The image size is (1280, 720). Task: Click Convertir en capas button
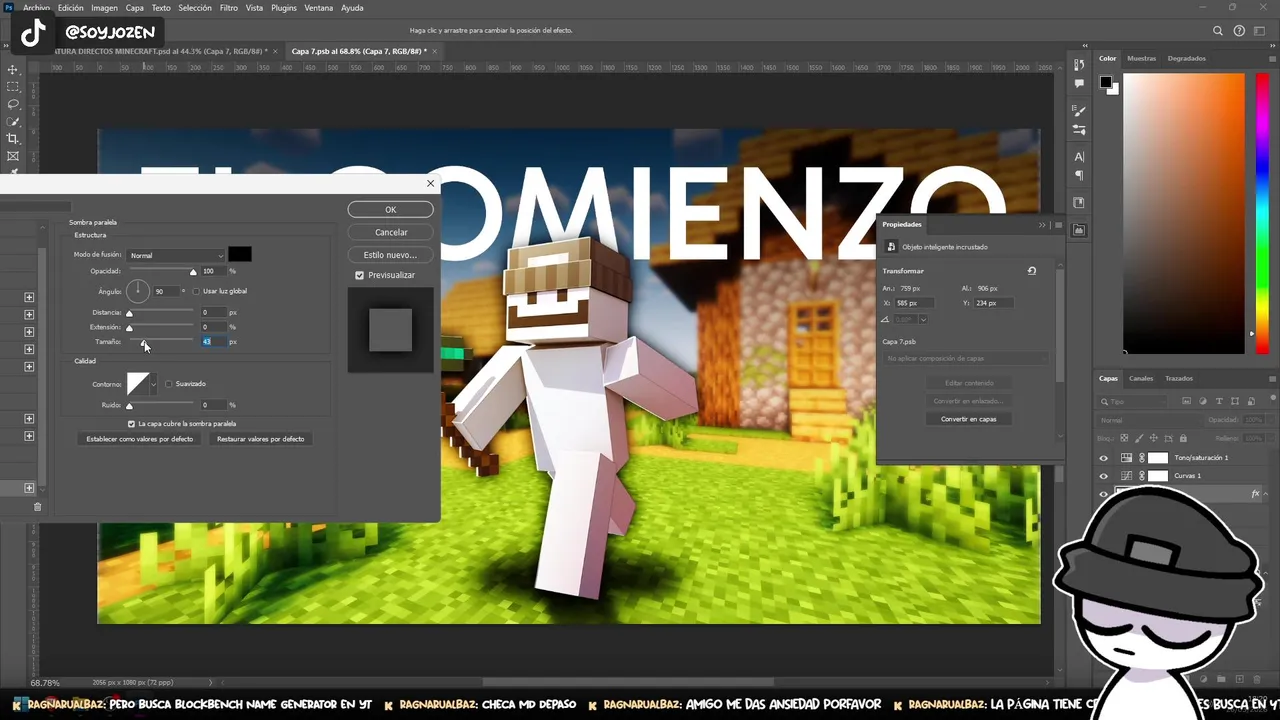click(968, 419)
